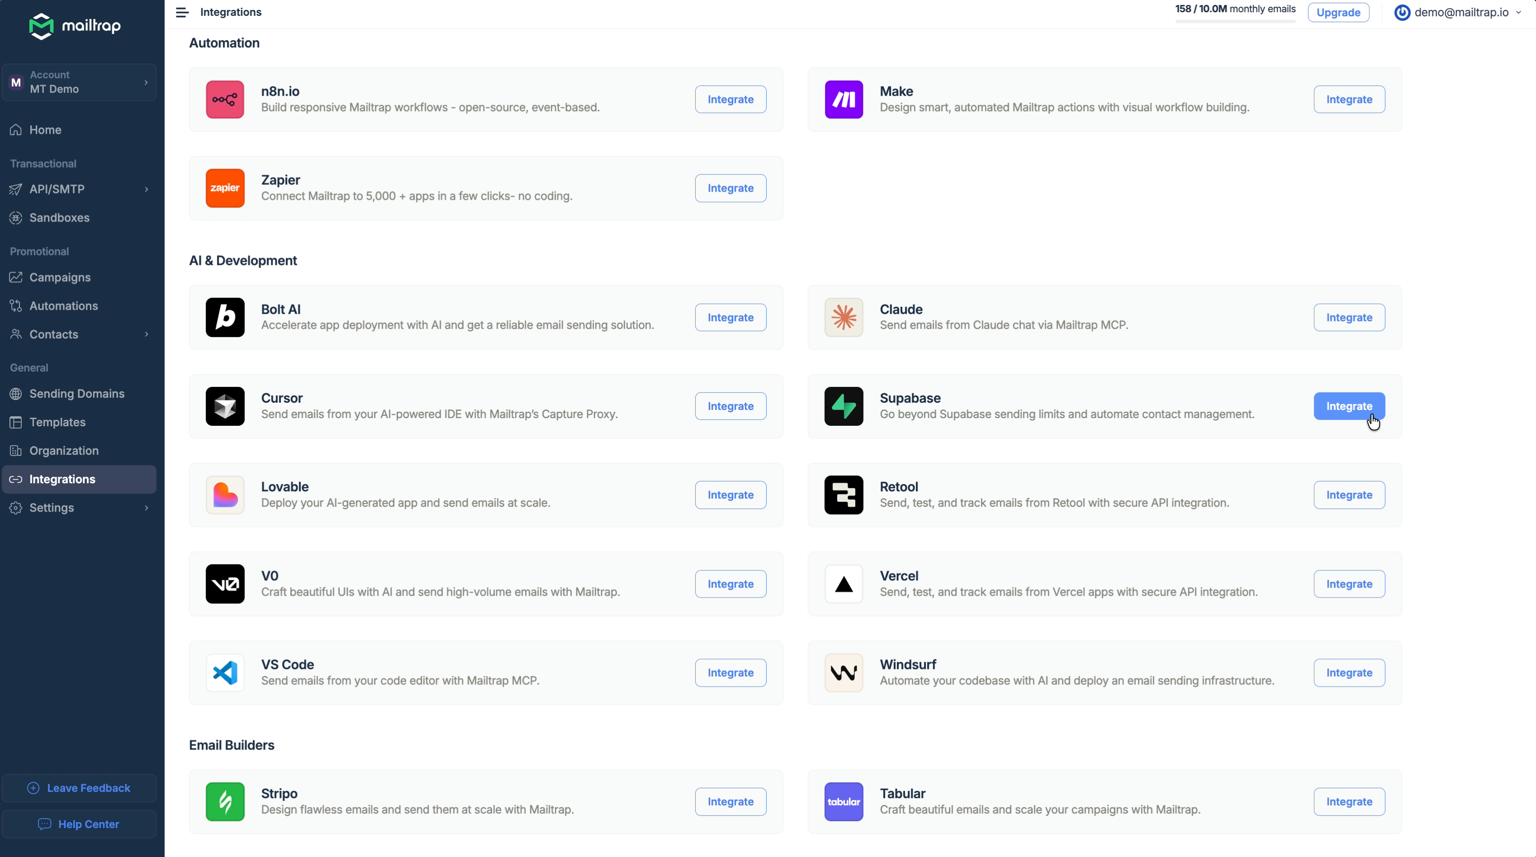This screenshot has height=857, width=1536.
Task: Click the Zapier logo icon
Action: (225, 188)
